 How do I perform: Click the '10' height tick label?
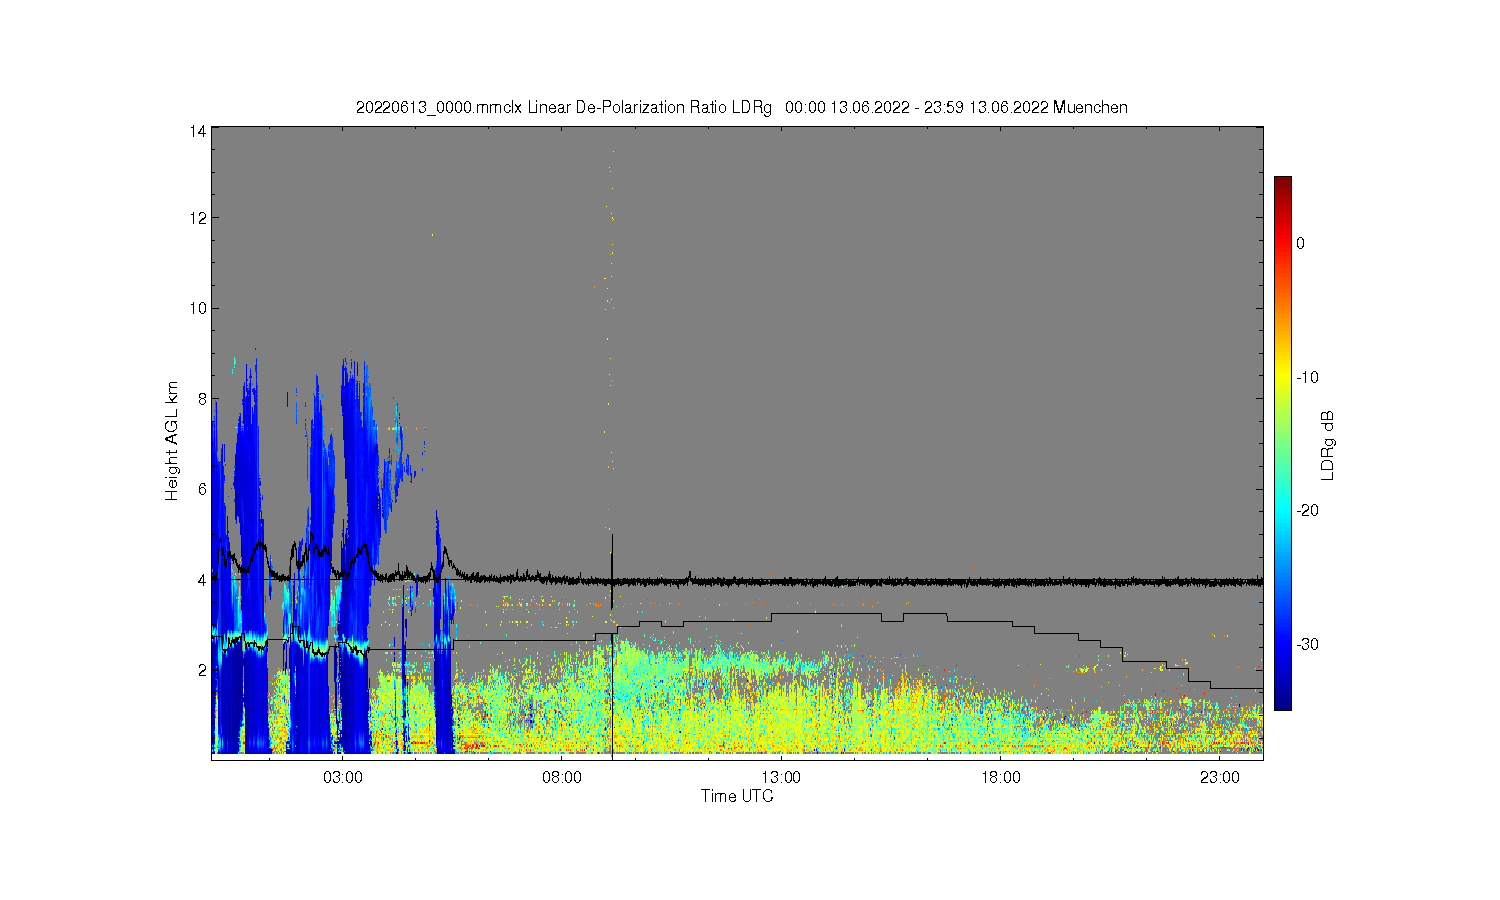[x=198, y=308]
